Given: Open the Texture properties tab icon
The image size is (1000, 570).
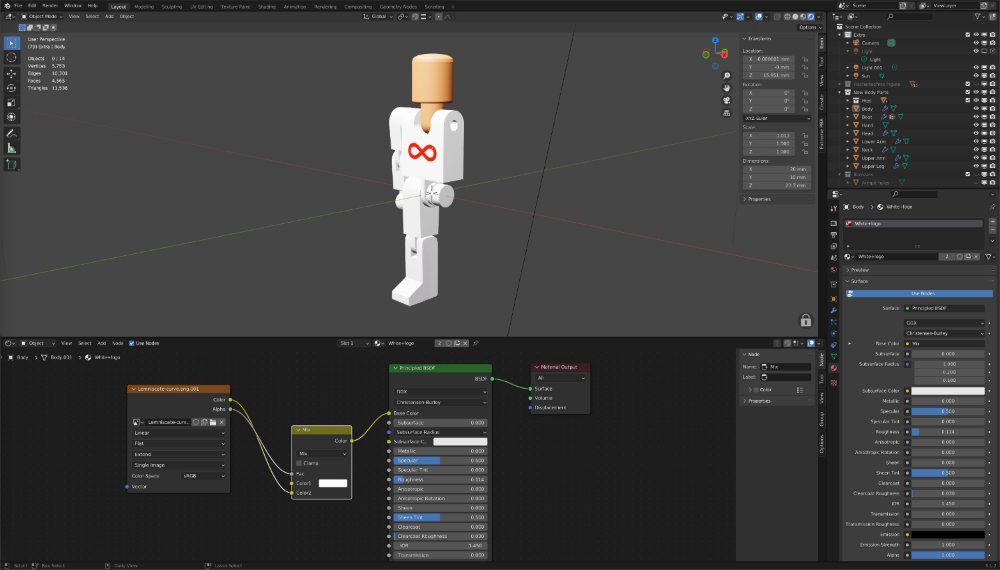Looking at the screenshot, I should 834,382.
